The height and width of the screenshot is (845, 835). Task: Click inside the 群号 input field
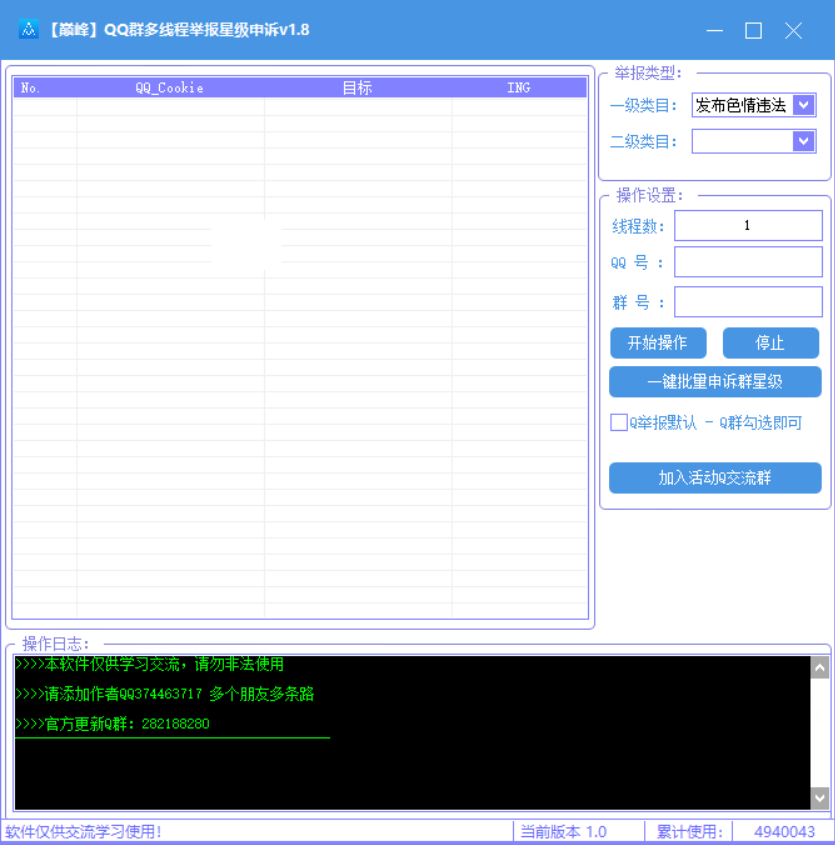click(x=748, y=301)
